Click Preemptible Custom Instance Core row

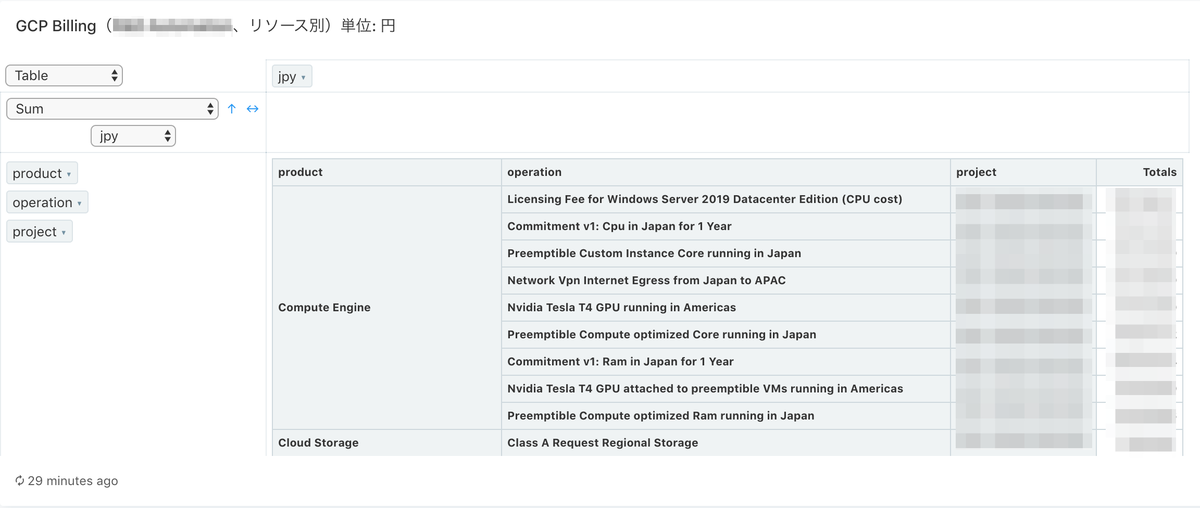[726, 253]
